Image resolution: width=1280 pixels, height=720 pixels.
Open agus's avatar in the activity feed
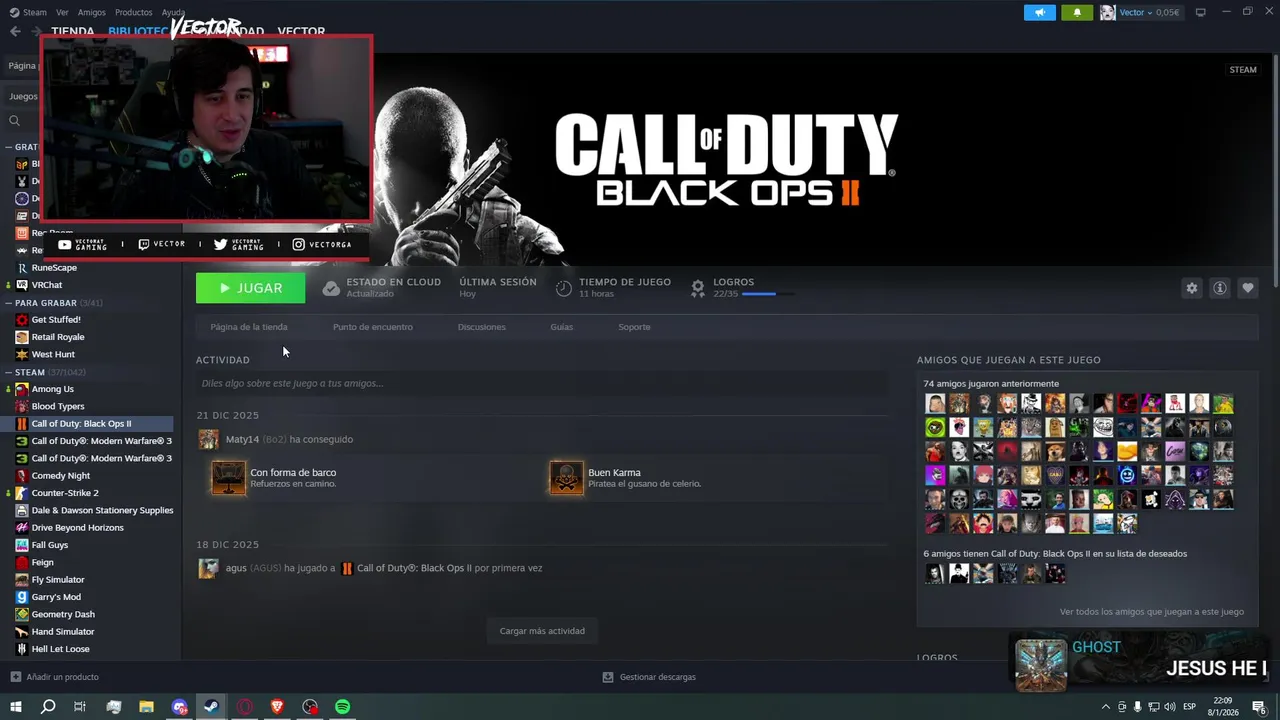click(x=208, y=568)
